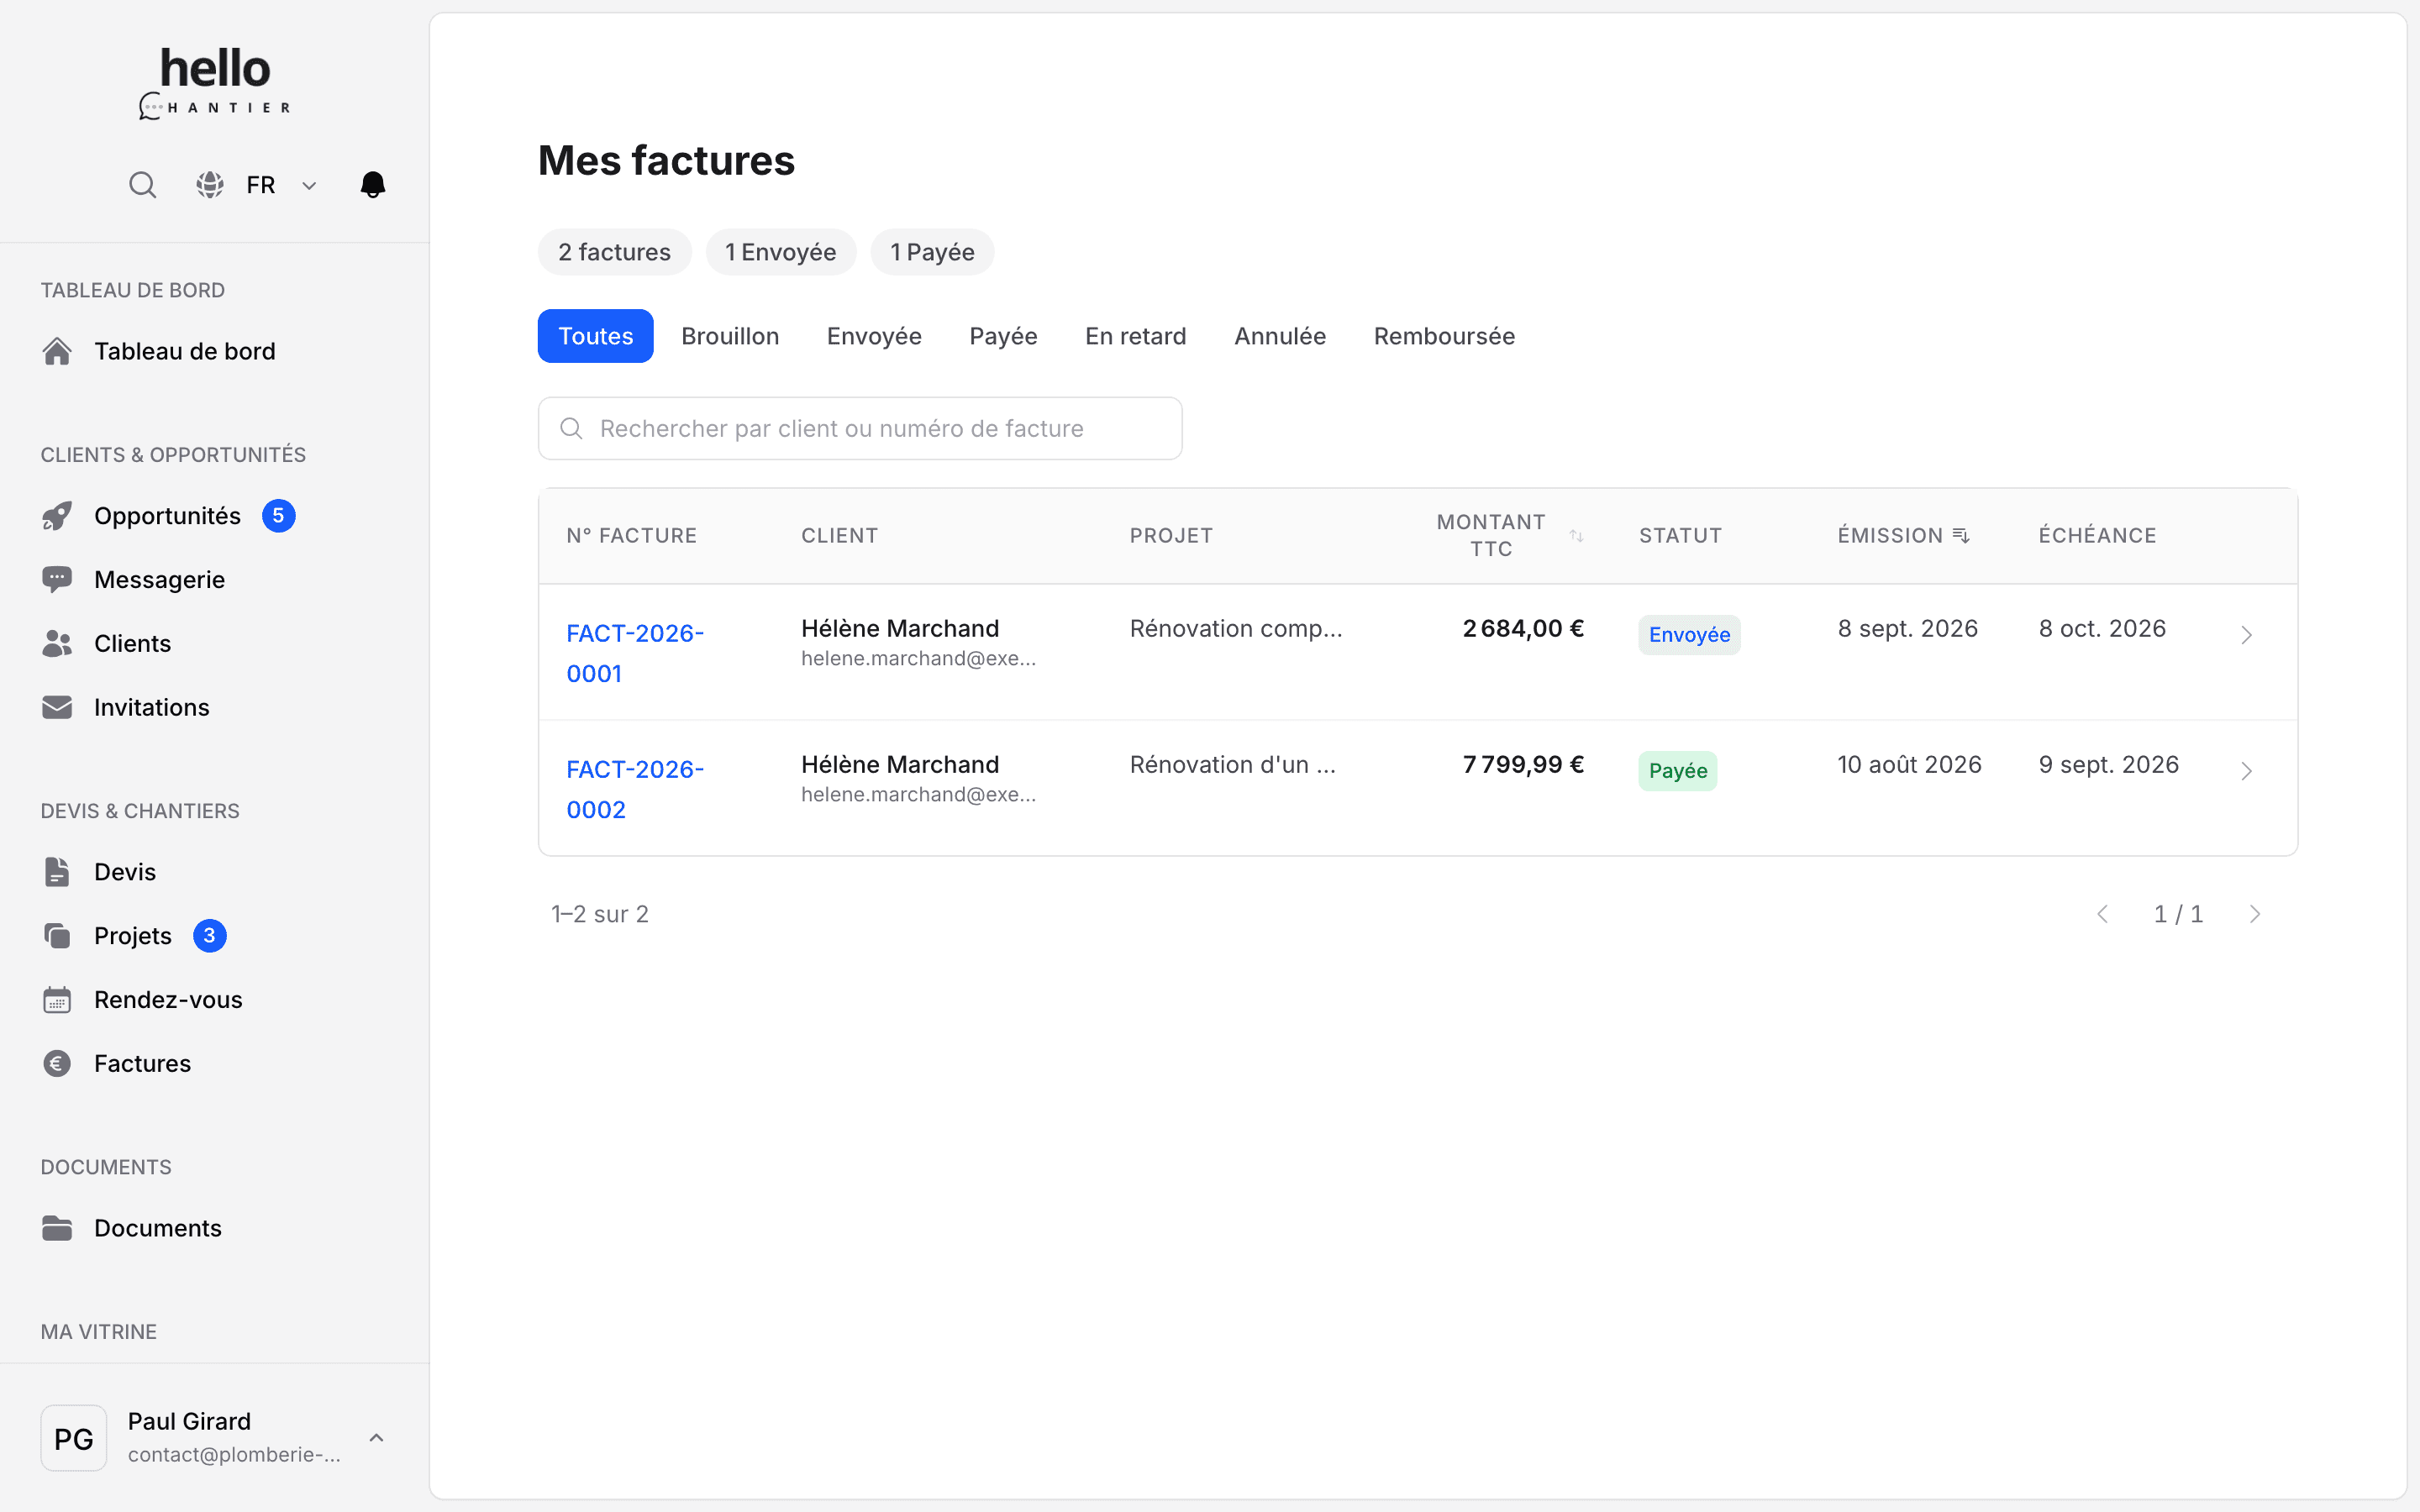2420x1512 pixels.
Task: Click the Documents folder icon
Action: coord(57,1228)
